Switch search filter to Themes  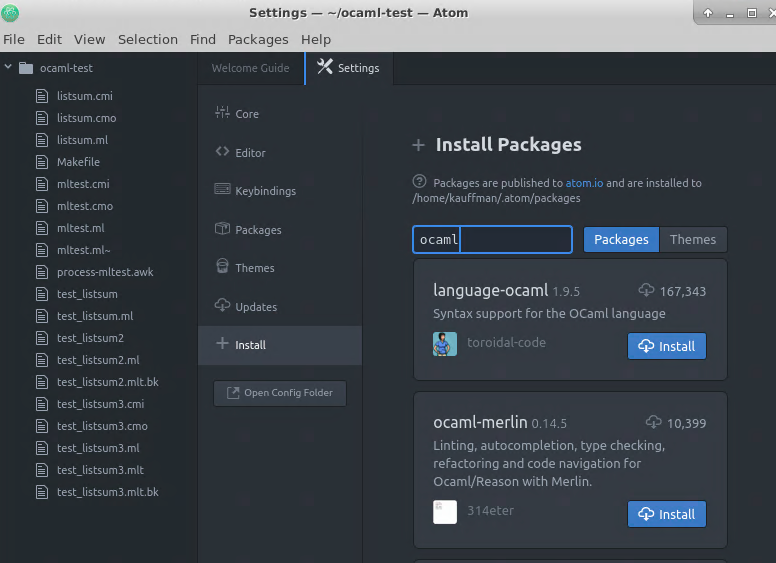(x=692, y=240)
